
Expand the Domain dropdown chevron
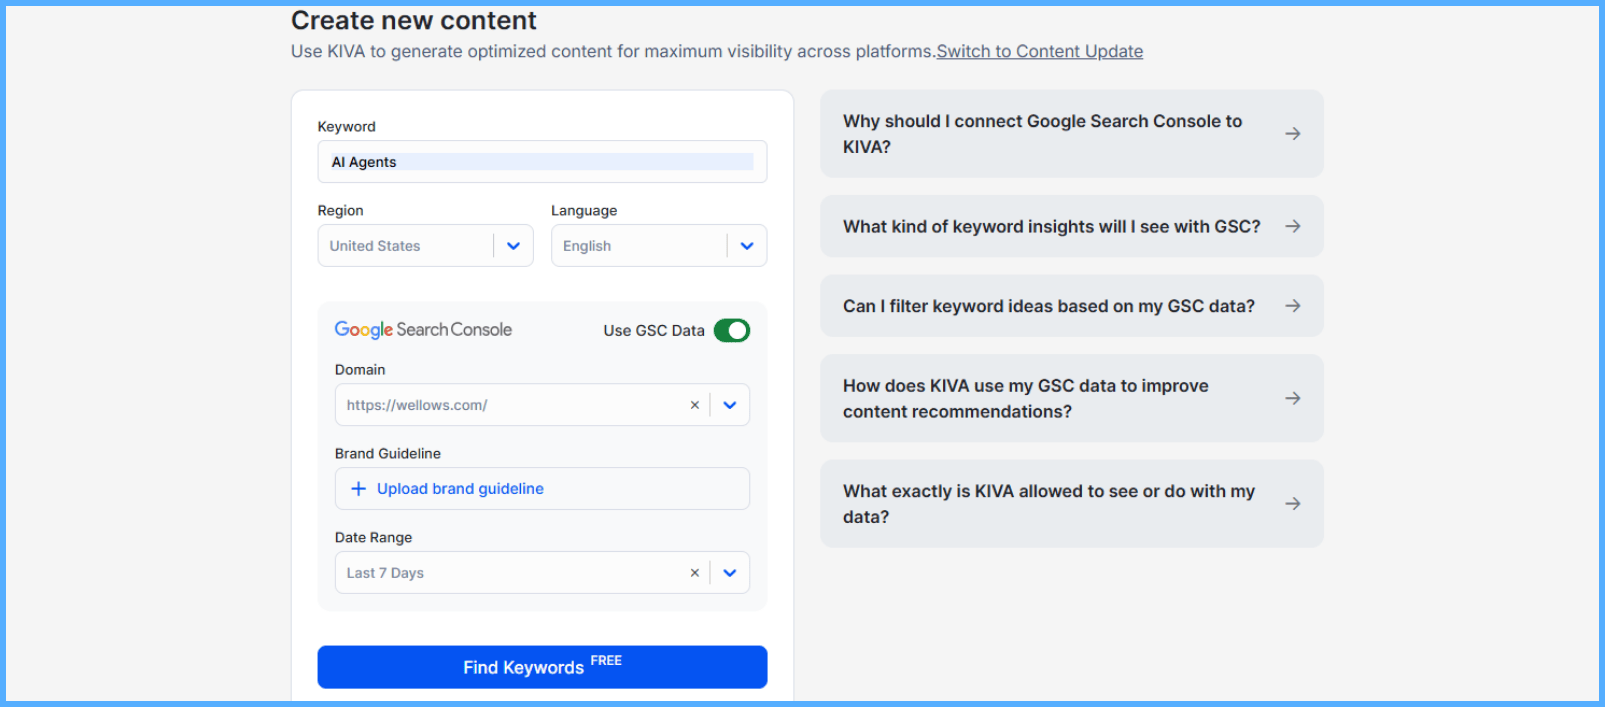[730, 405]
